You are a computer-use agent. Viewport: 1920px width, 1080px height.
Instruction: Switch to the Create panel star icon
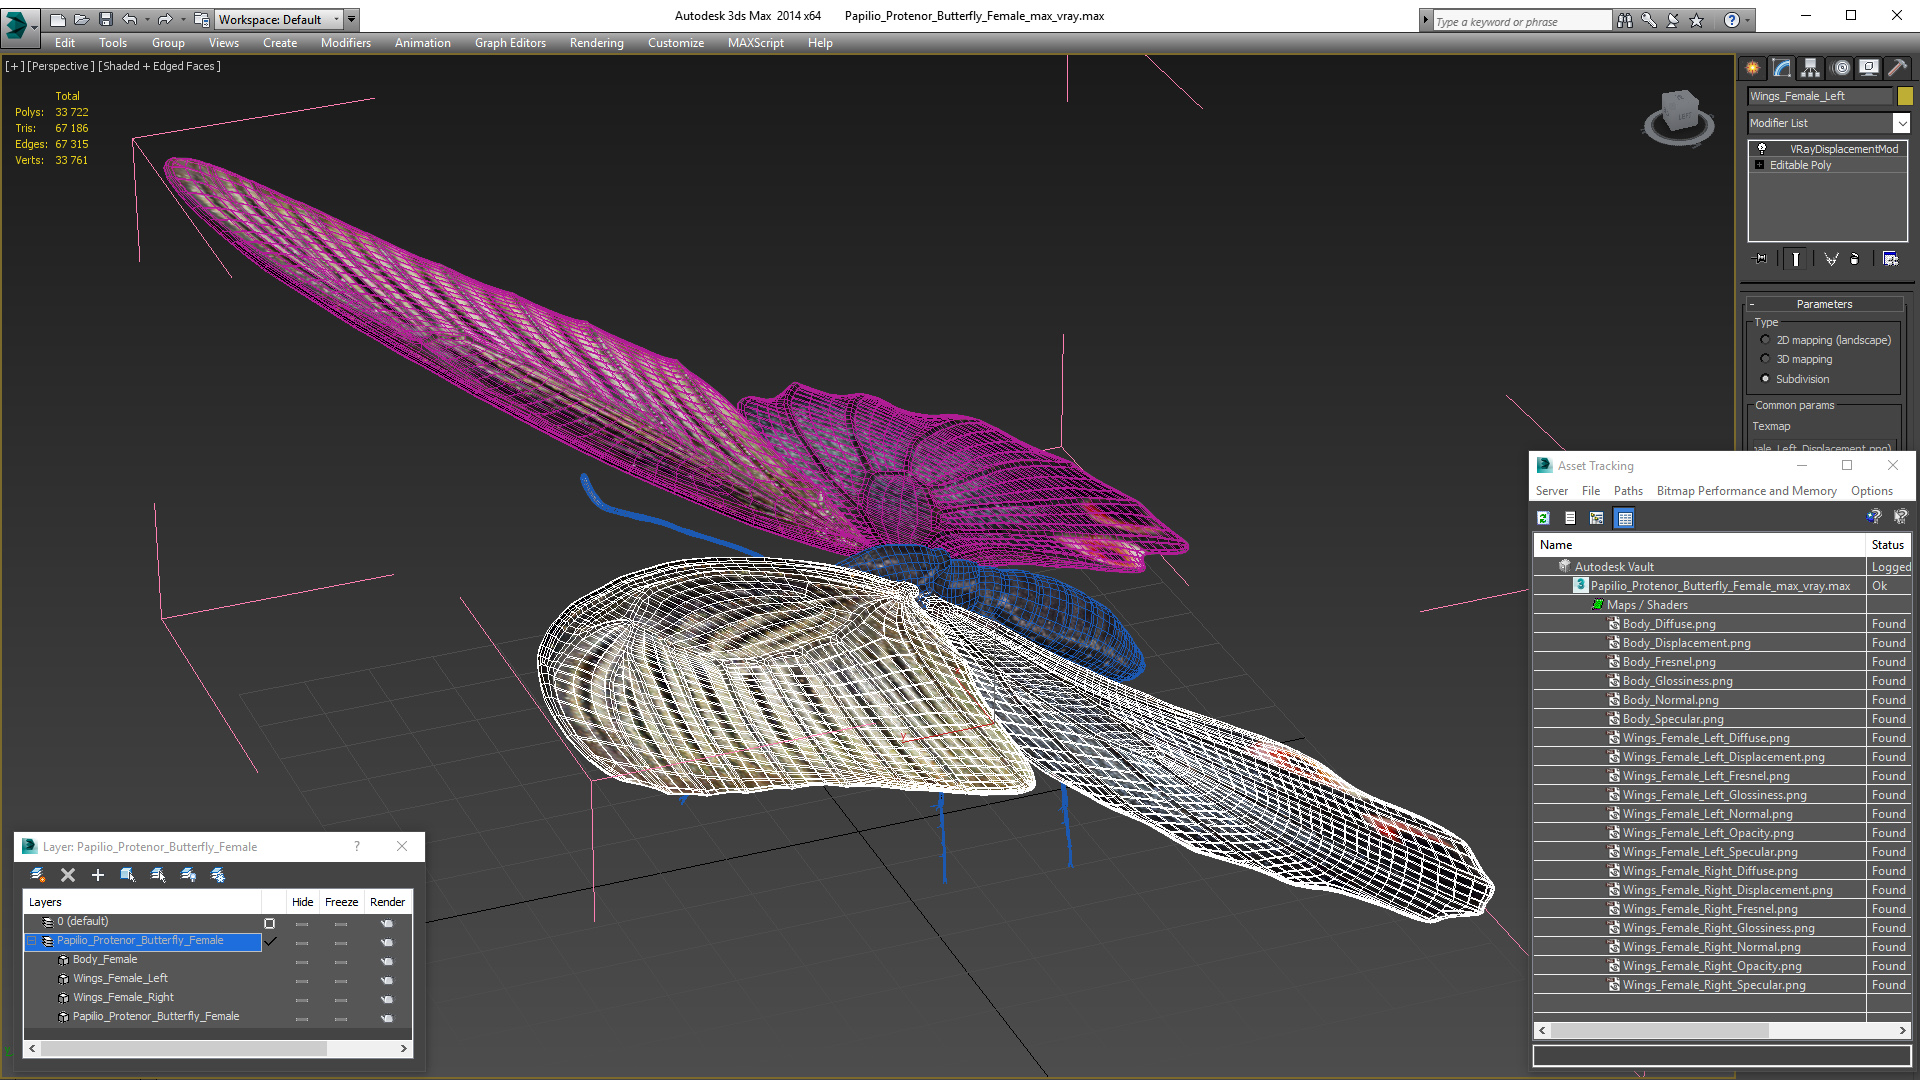1753,68
